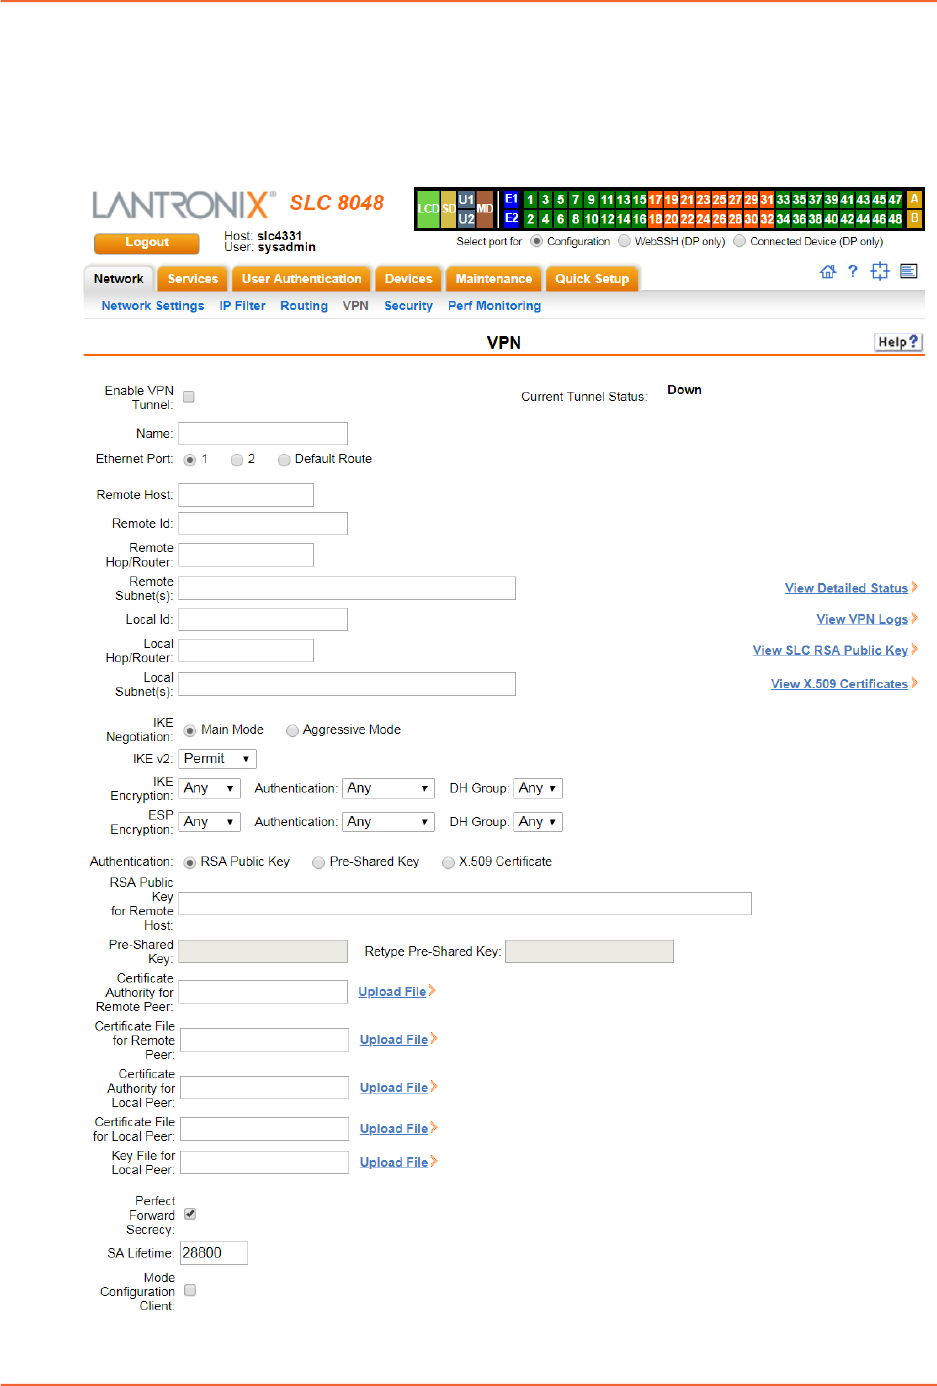
Task: Select the SD card port indicator
Action: (x=449, y=209)
